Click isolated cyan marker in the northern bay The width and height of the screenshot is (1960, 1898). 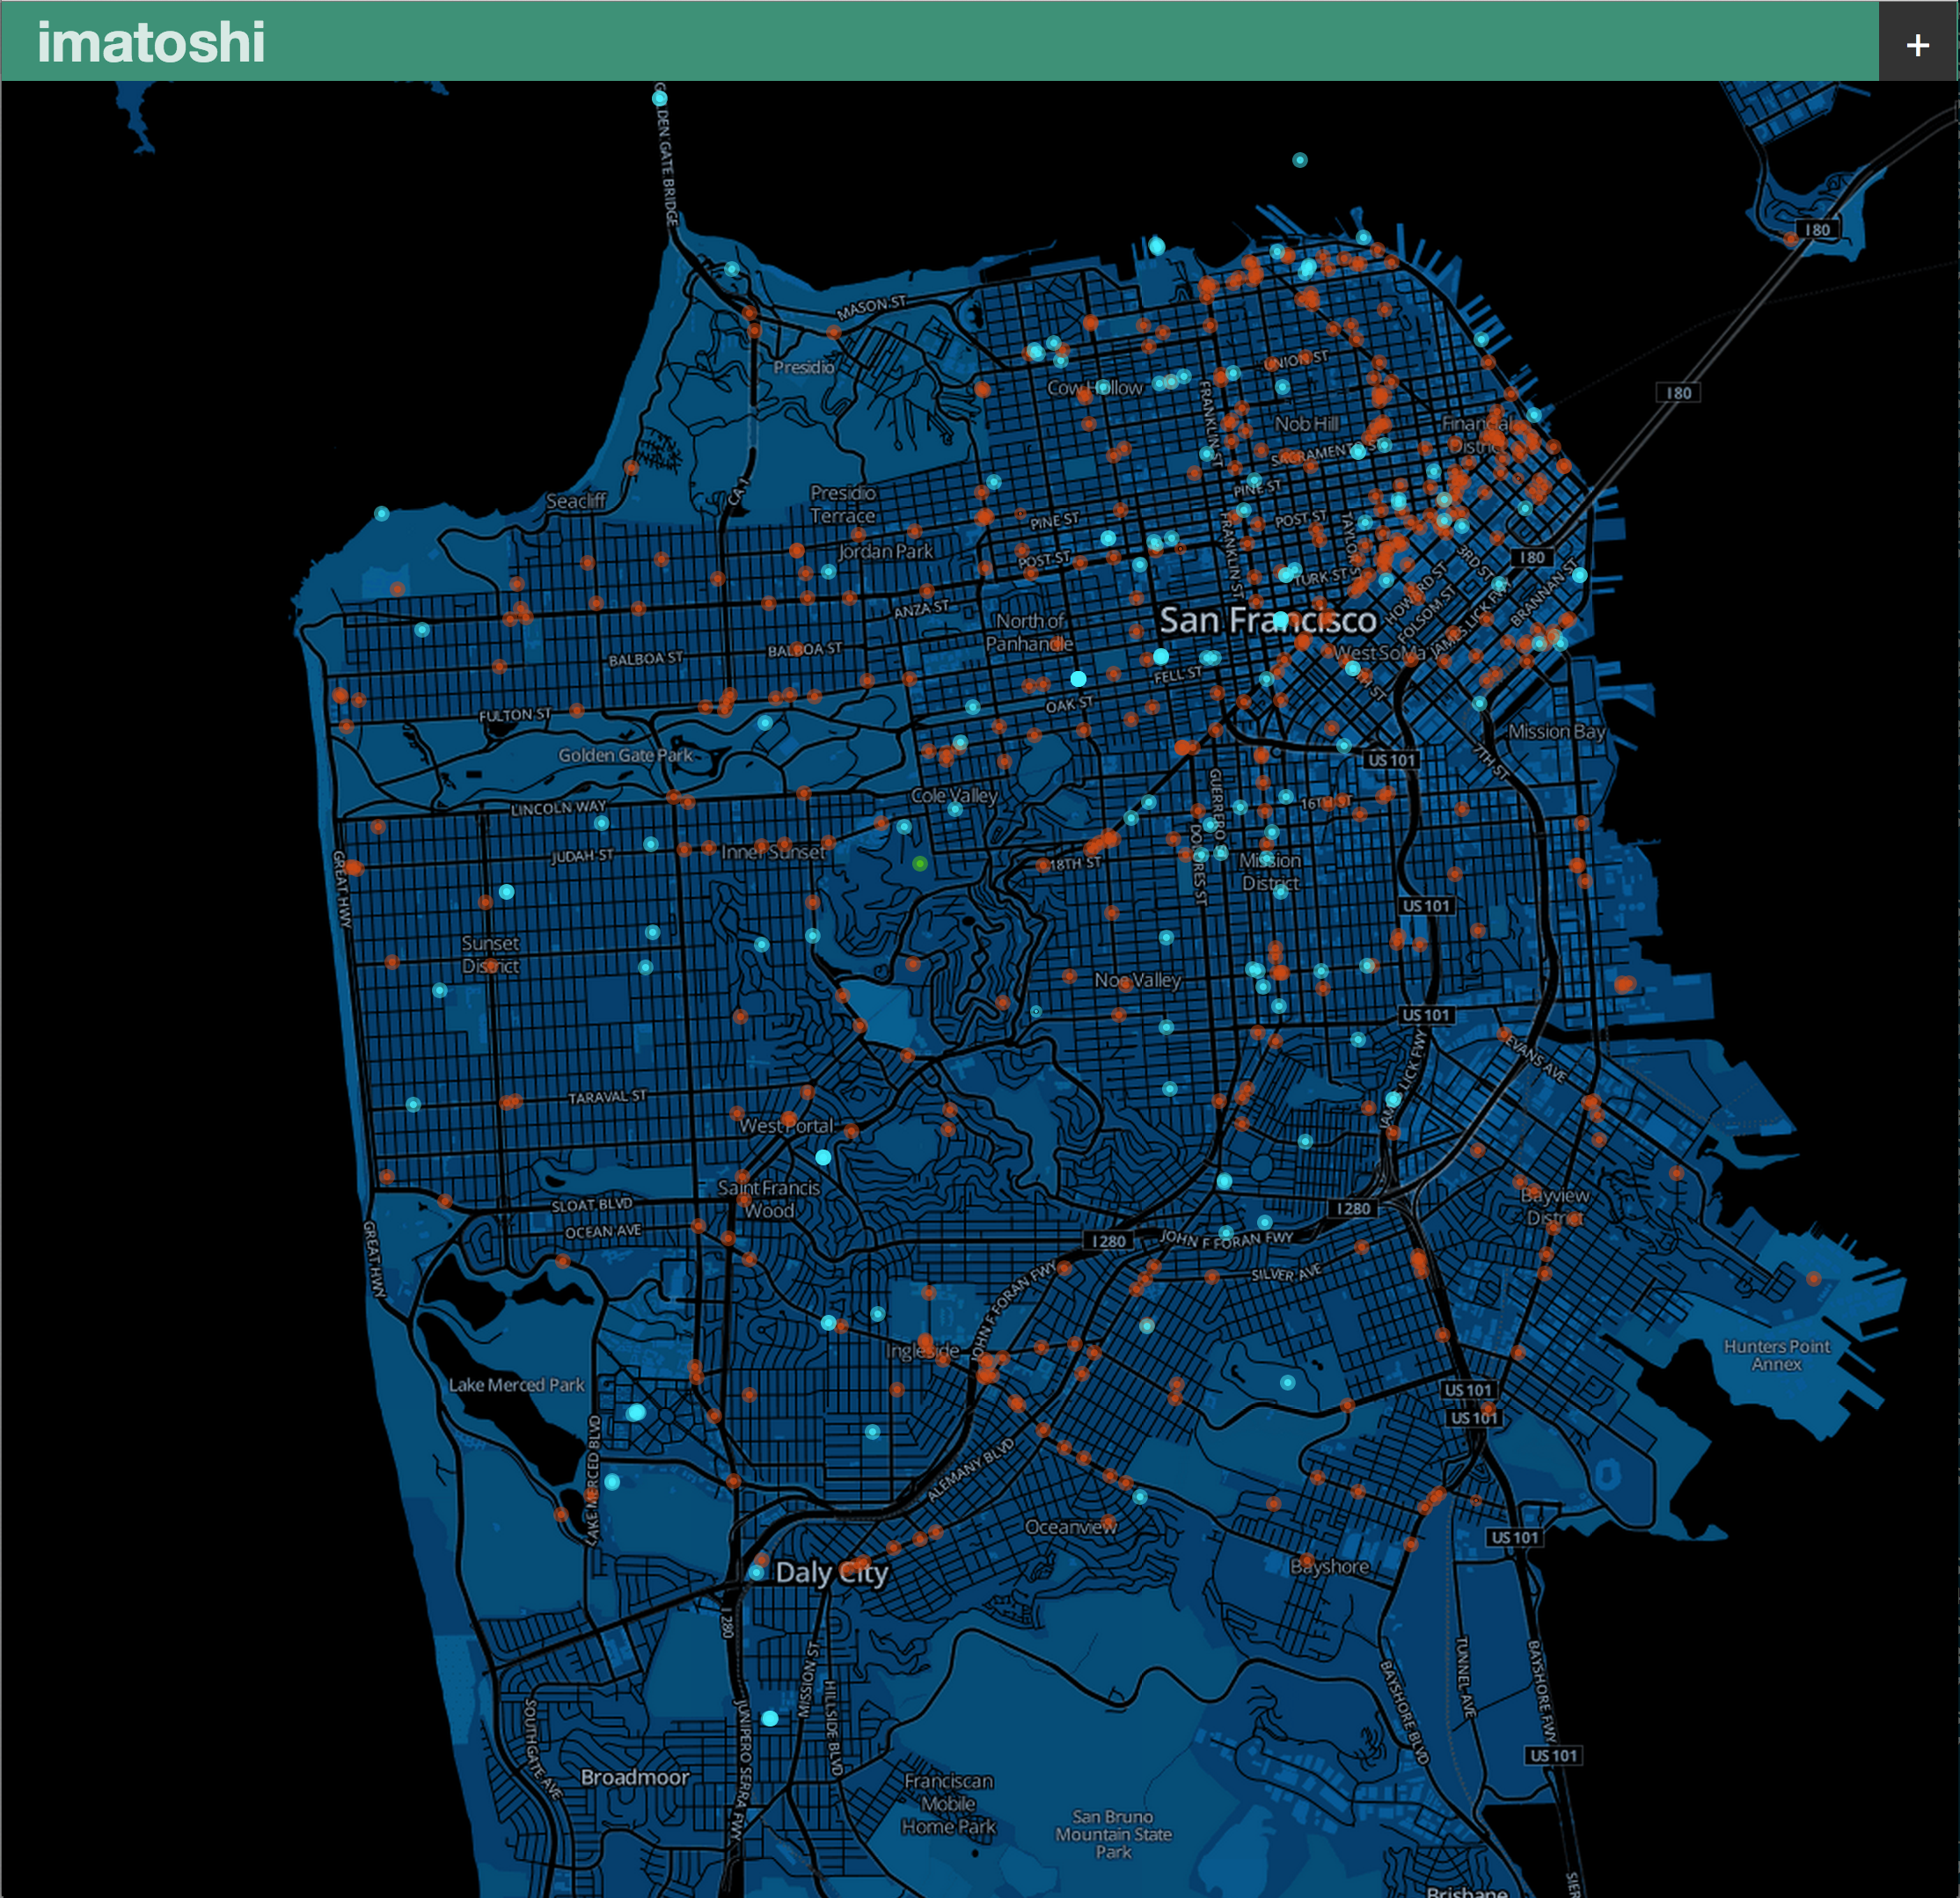point(1299,160)
